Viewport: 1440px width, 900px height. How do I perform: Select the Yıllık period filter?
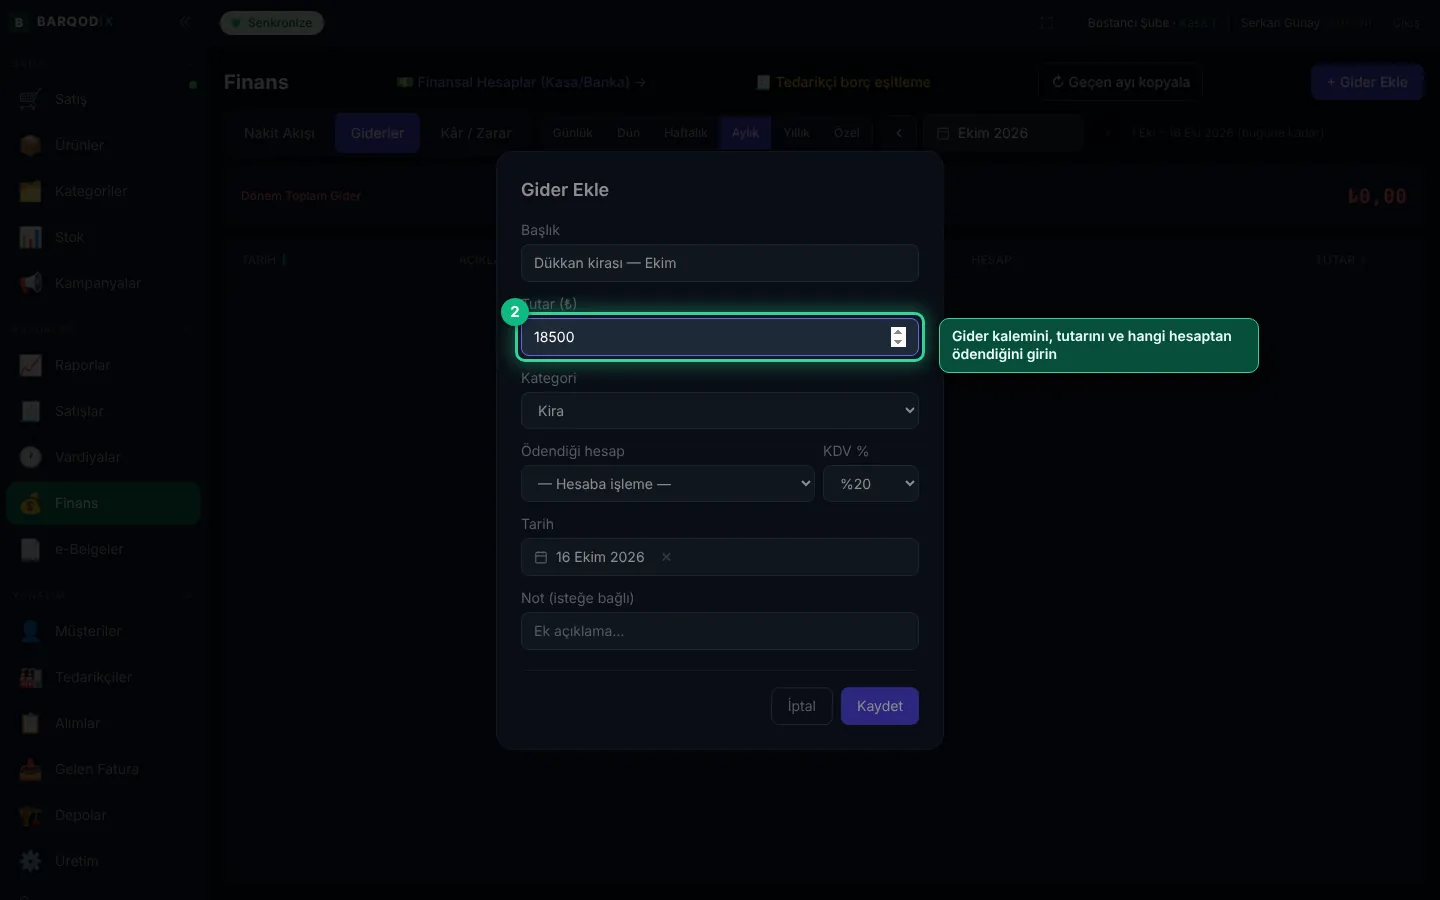click(x=797, y=133)
